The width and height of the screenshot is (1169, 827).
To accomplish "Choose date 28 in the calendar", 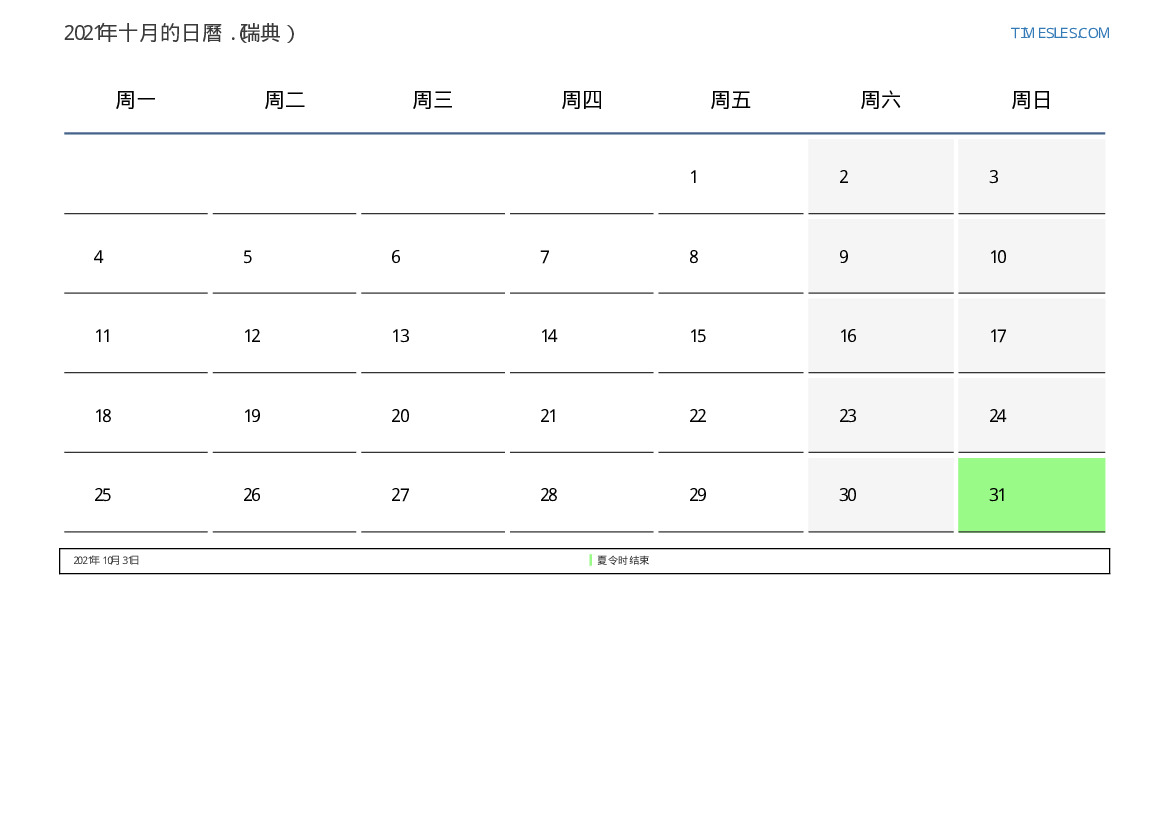I will (581, 495).
